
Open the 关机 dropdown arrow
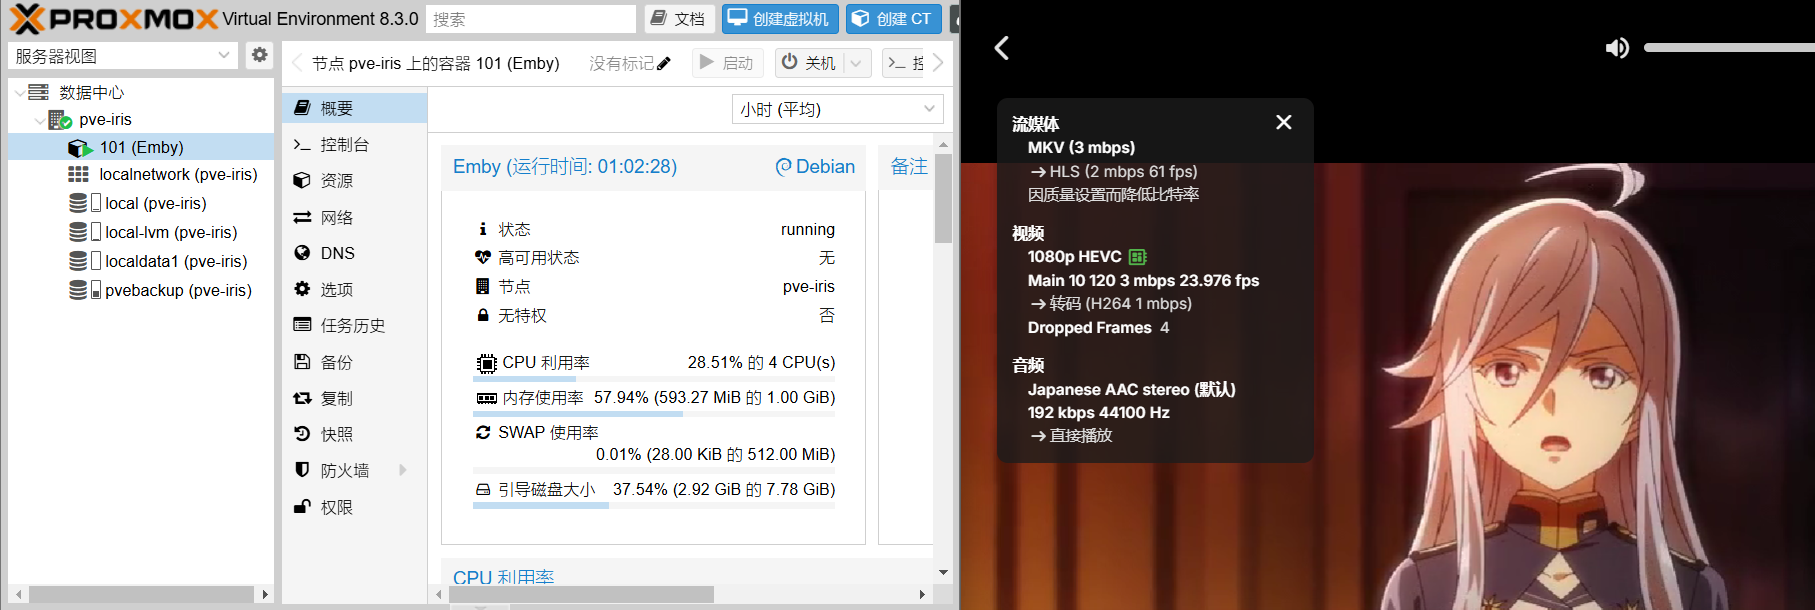tap(857, 63)
